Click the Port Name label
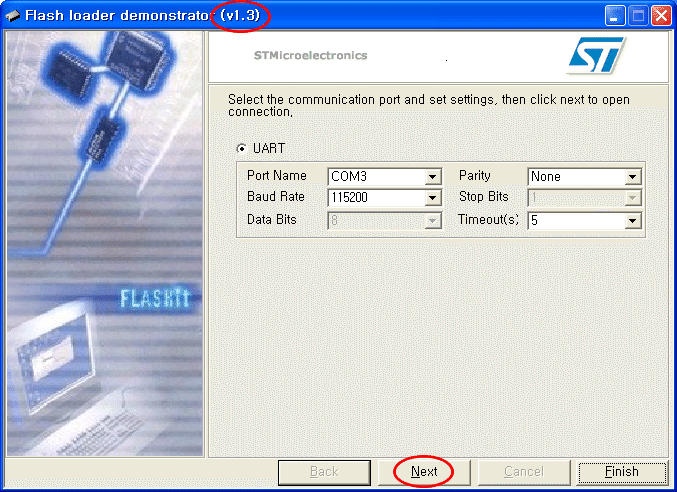This screenshot has width=677, height=492. pyautogui.click(x=277, y=176)
